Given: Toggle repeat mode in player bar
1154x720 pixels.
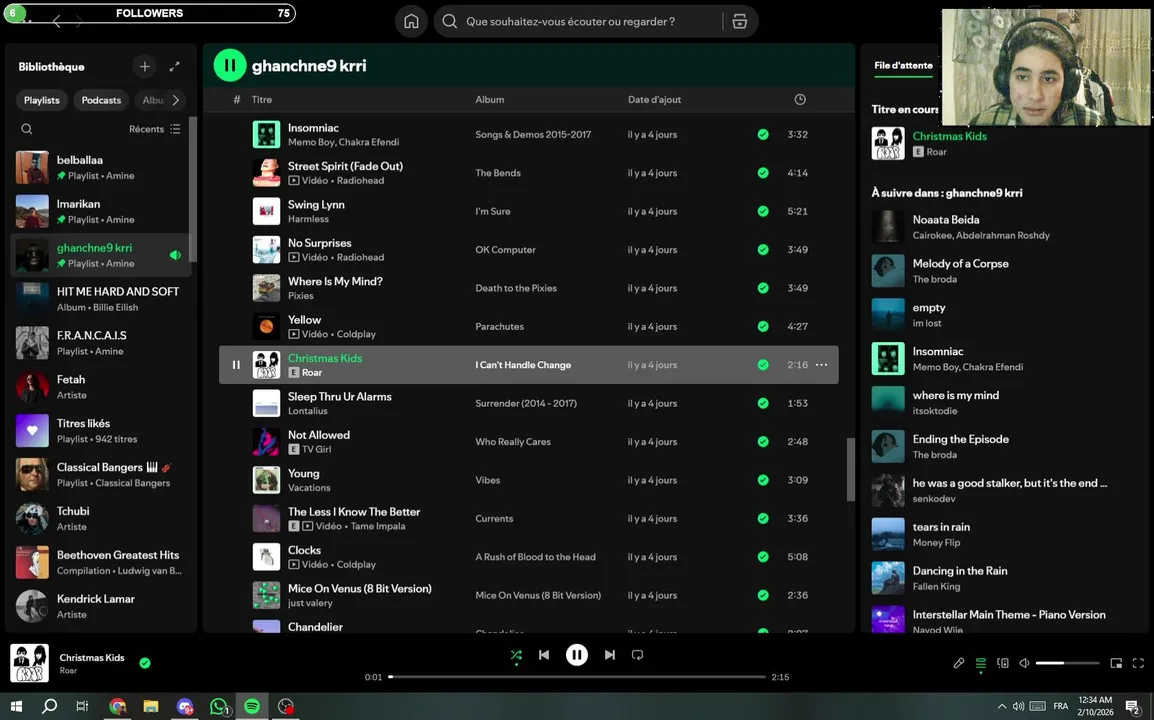Looking at the screenshot, I should pyautogui.click(x=637, y=654).
